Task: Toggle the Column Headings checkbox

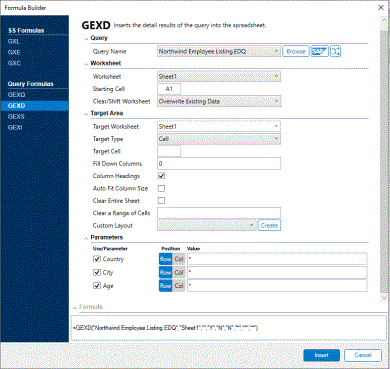Action: (161, 176)
